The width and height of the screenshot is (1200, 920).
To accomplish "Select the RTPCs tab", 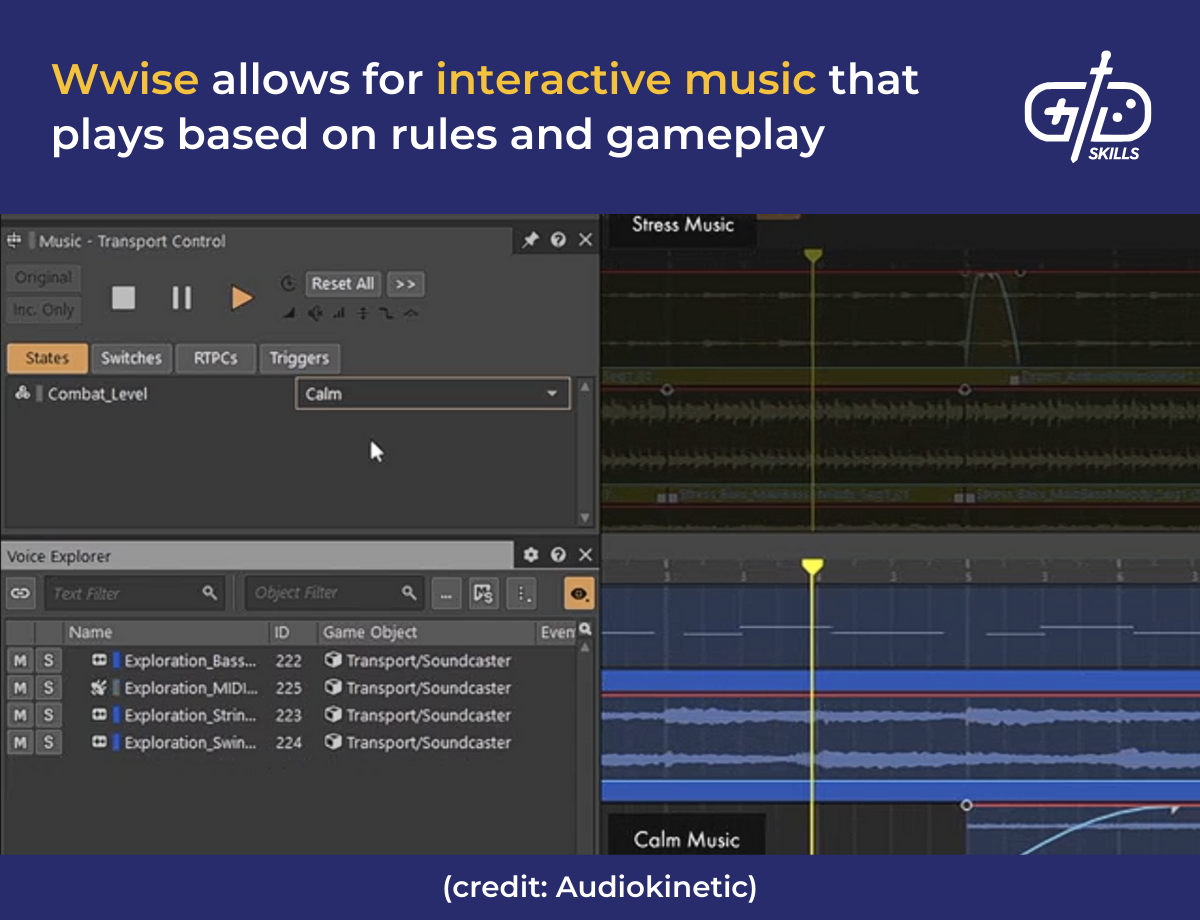I will 215,358.
